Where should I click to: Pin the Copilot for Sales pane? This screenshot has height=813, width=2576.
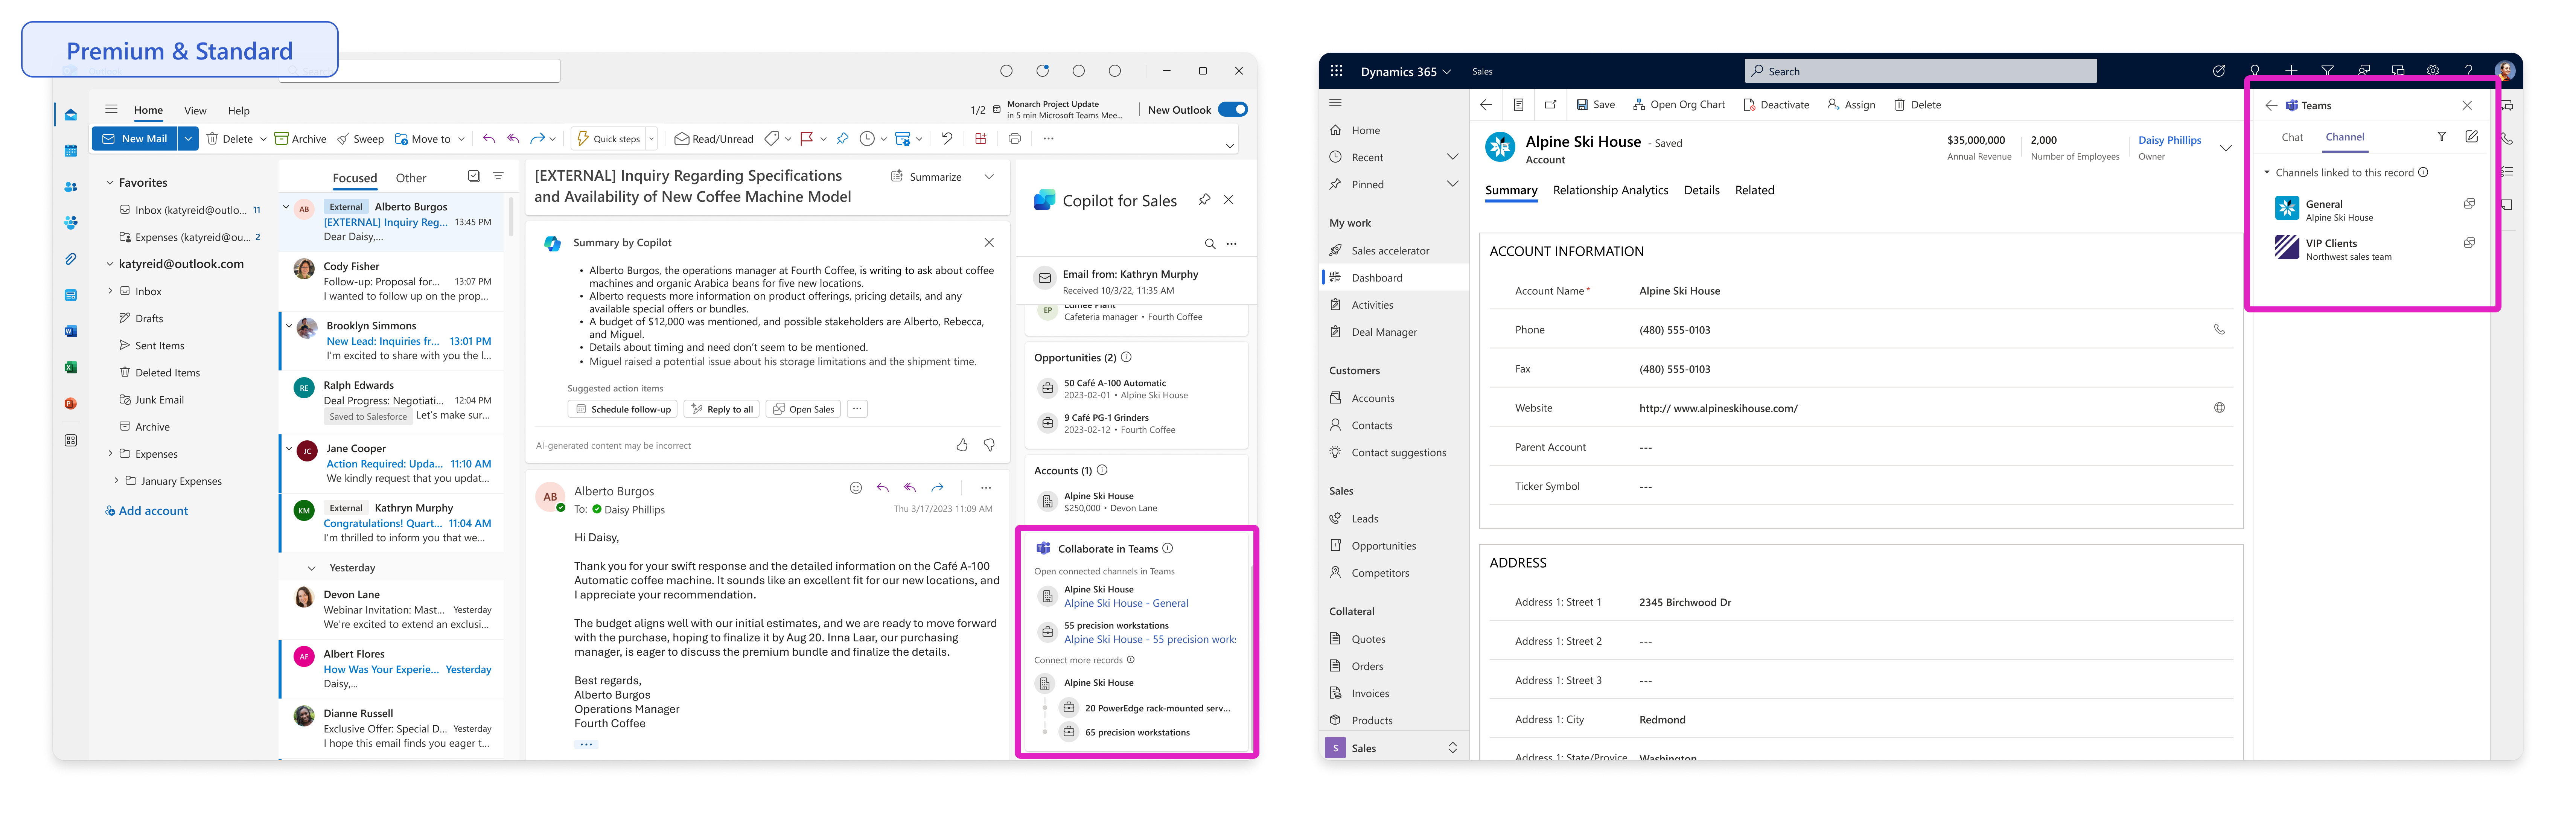coord(1204,200)
